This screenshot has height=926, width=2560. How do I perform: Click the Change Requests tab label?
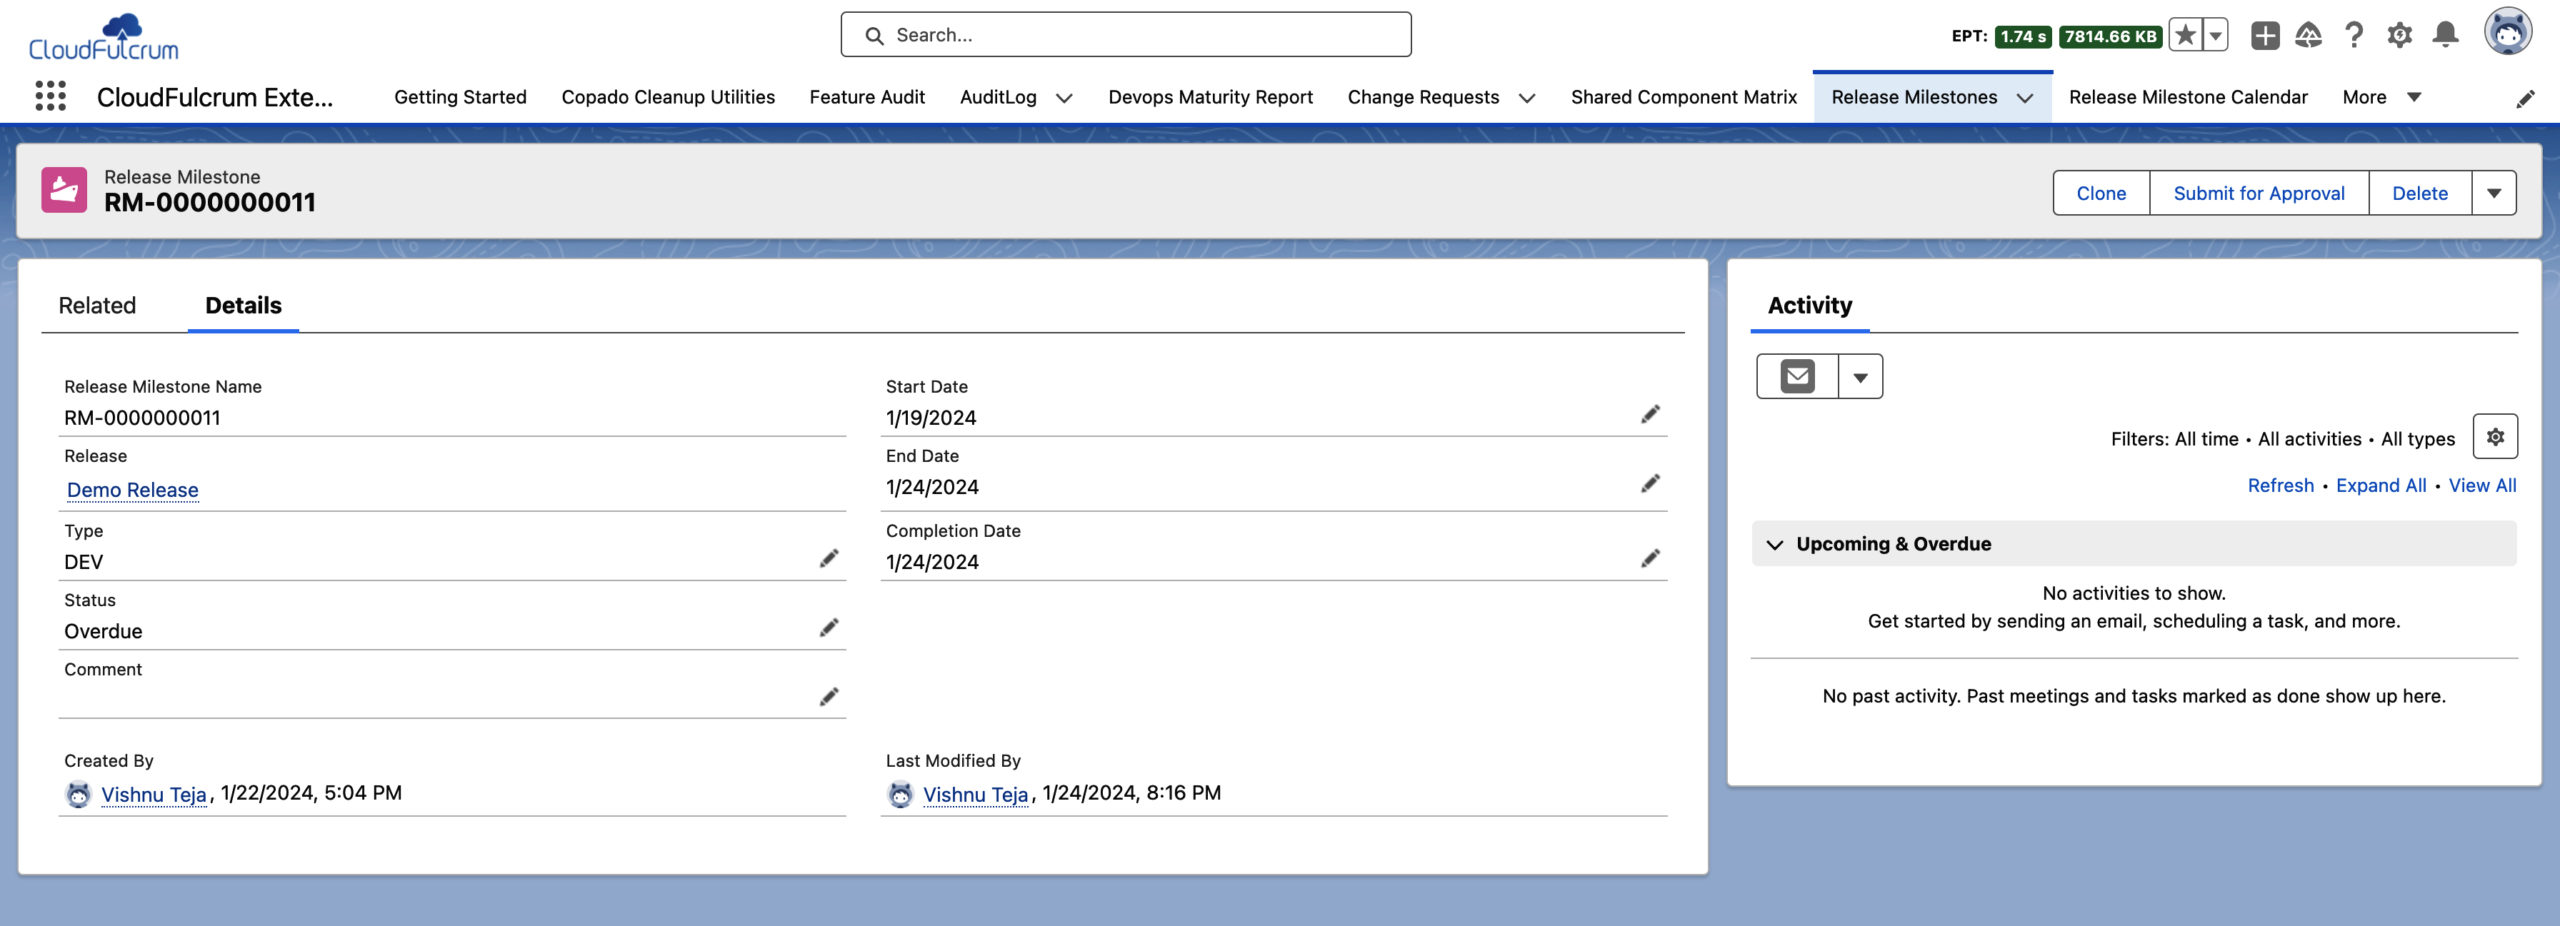pyautogui.click(x=1422, y=97)
